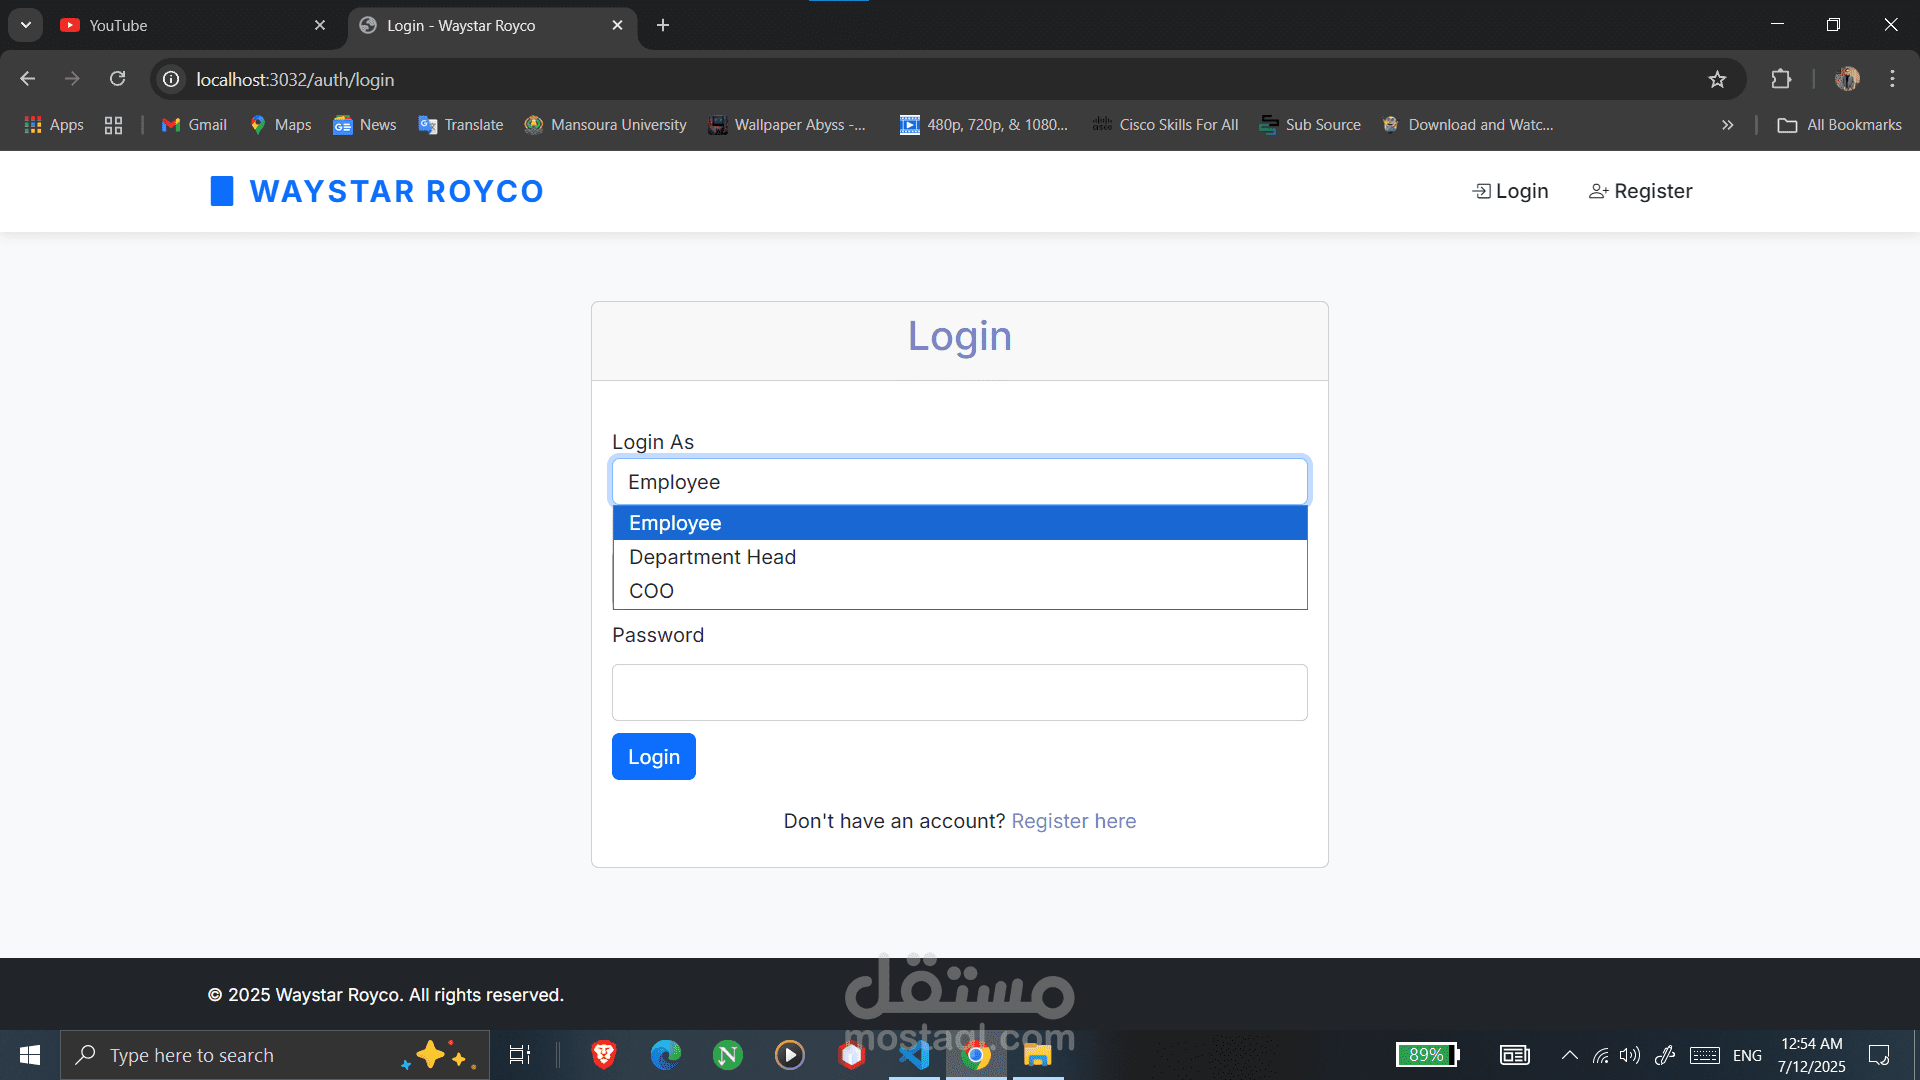Switch to Chrome on the taskbar
Screen dimensions: 1920x1080
(976, 1055)
